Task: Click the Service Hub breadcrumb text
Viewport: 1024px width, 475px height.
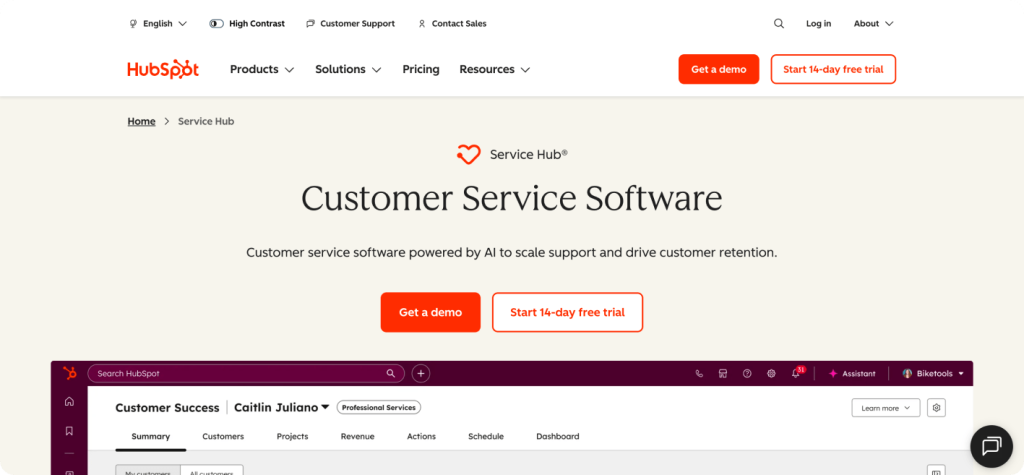Action: (x=206, y=122)
